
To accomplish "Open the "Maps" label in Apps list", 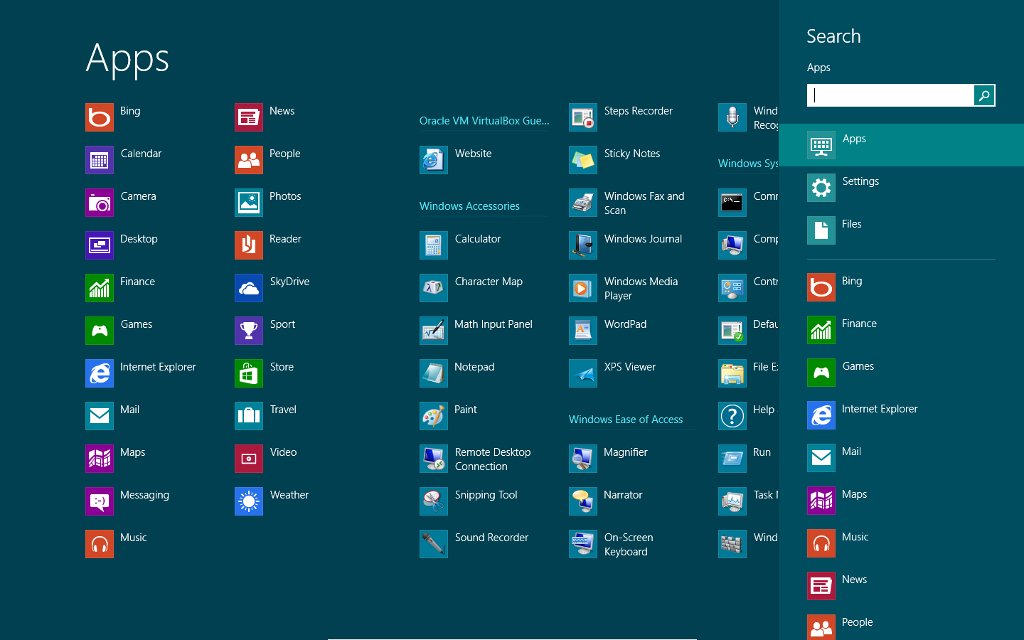I will 133,453.
